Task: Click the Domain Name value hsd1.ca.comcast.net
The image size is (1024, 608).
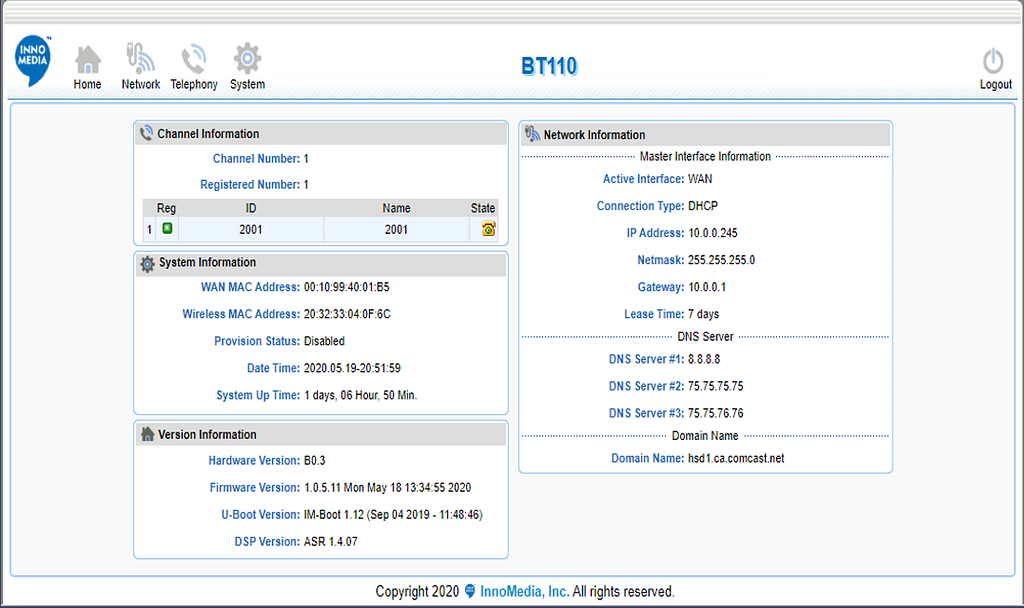Action: pos(736,458)
